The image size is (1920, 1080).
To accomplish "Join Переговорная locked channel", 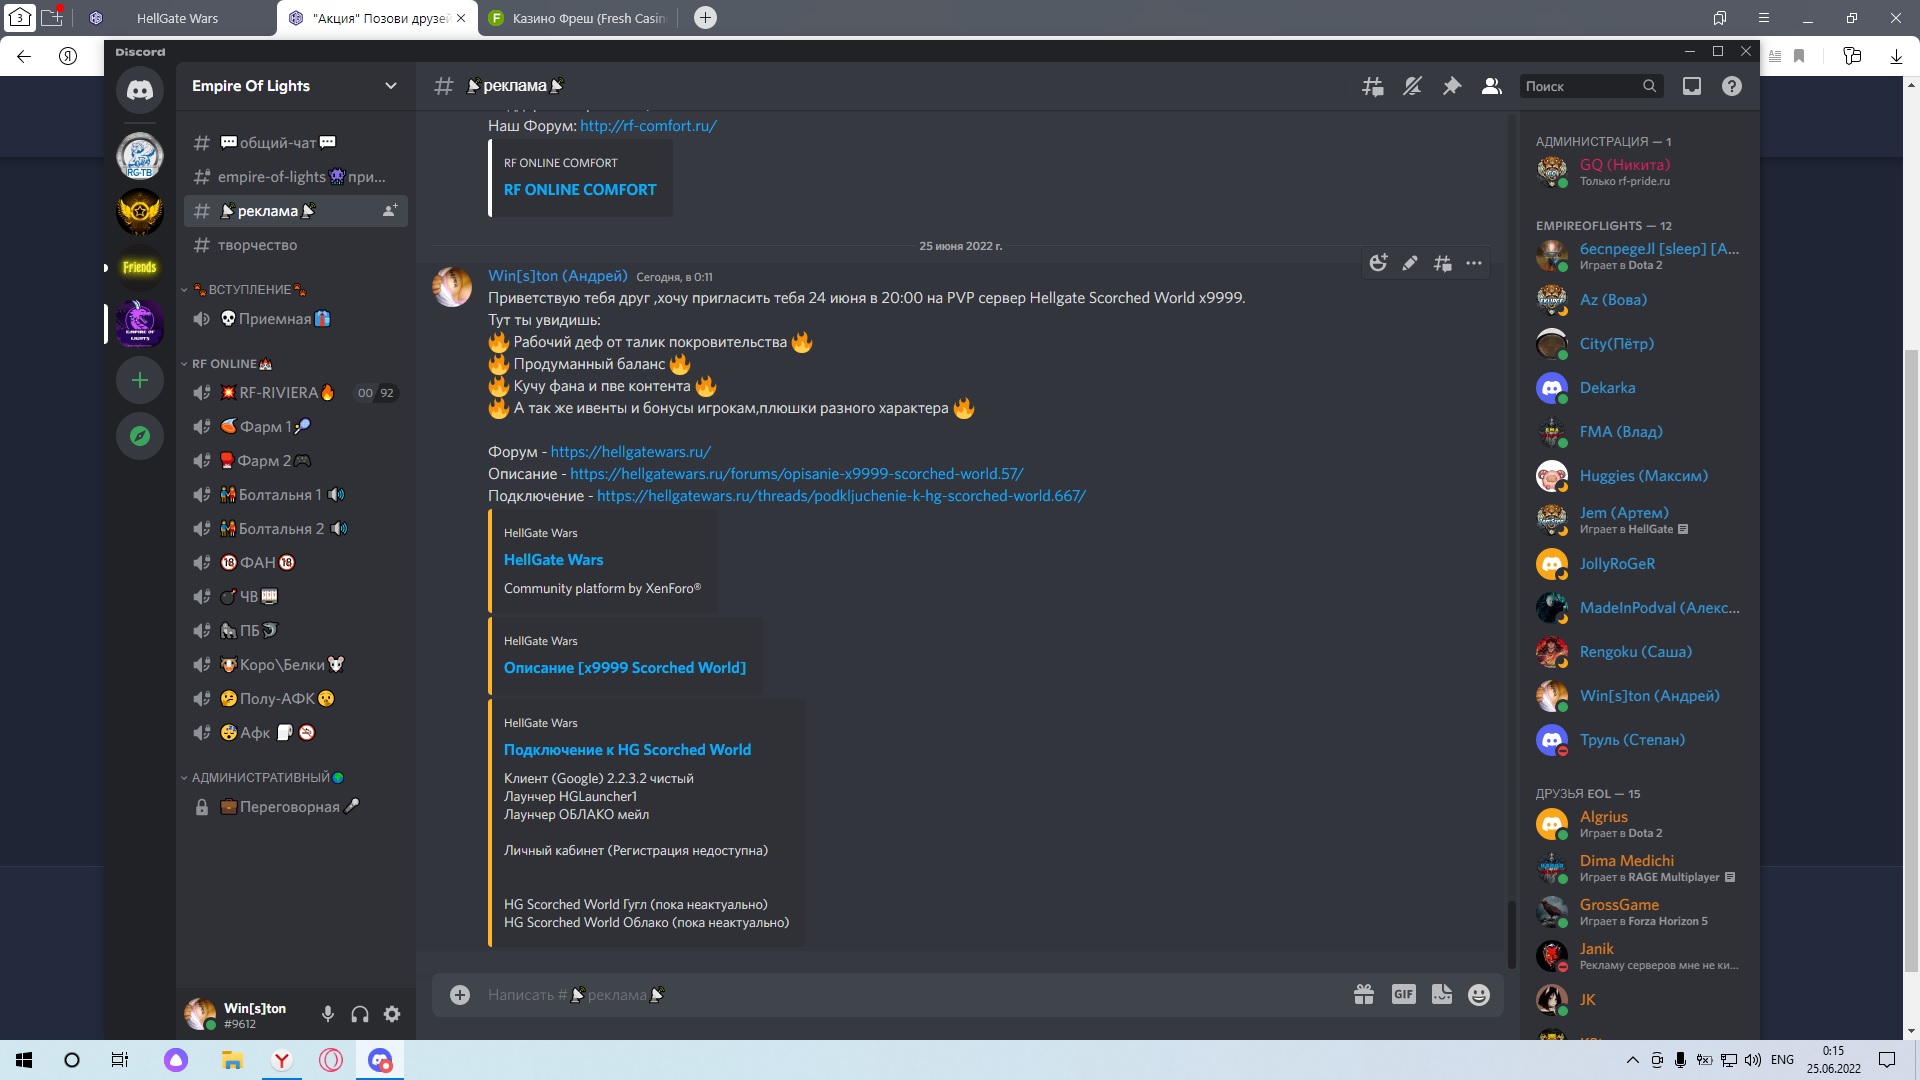I will coord(296,807).
